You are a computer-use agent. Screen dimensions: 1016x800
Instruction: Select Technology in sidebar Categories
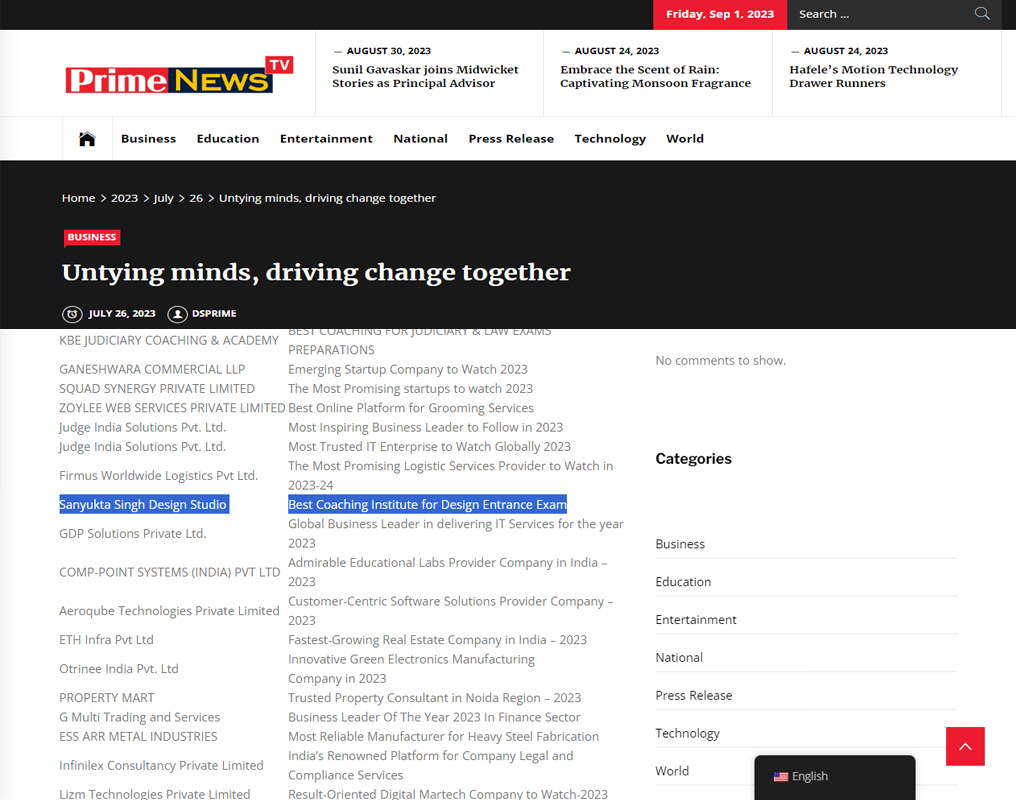click(687, 733)
